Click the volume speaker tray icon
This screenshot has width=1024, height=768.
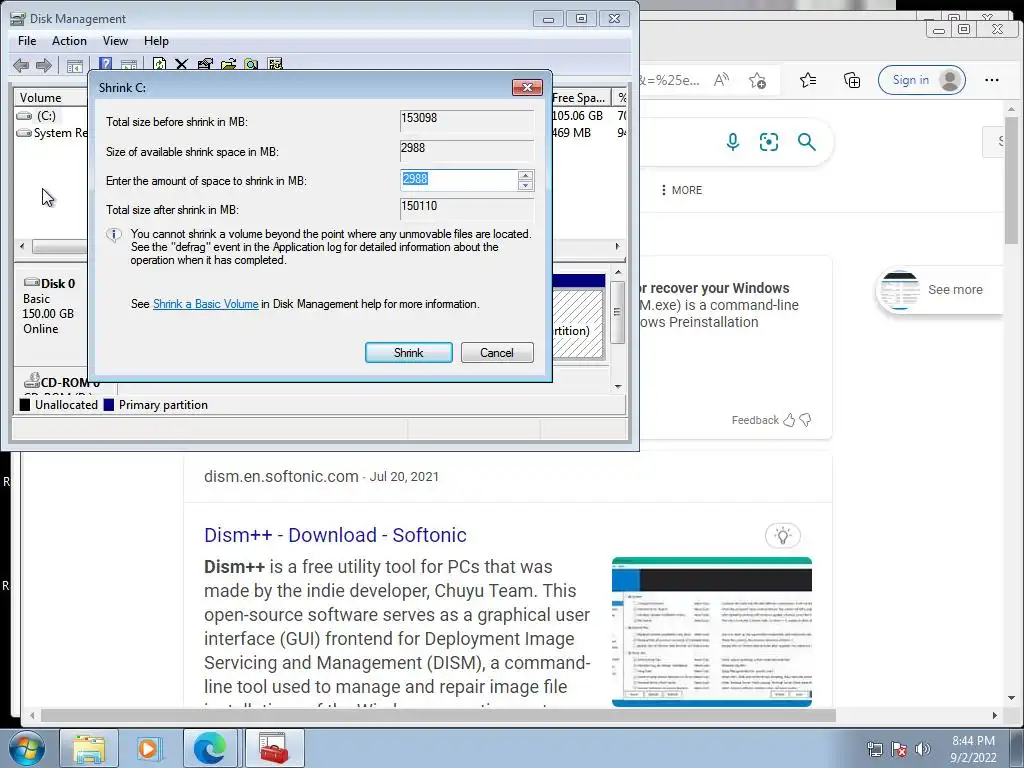923,749
